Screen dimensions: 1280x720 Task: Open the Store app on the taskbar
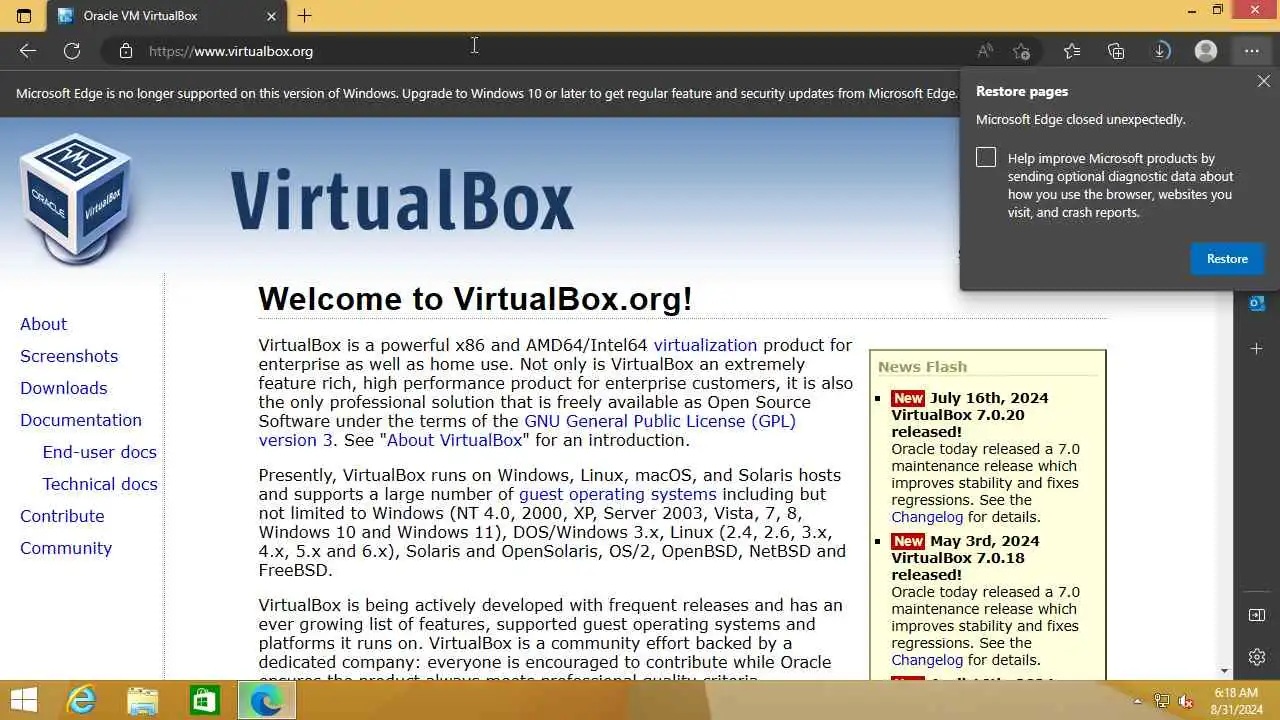tap(204, 700)
